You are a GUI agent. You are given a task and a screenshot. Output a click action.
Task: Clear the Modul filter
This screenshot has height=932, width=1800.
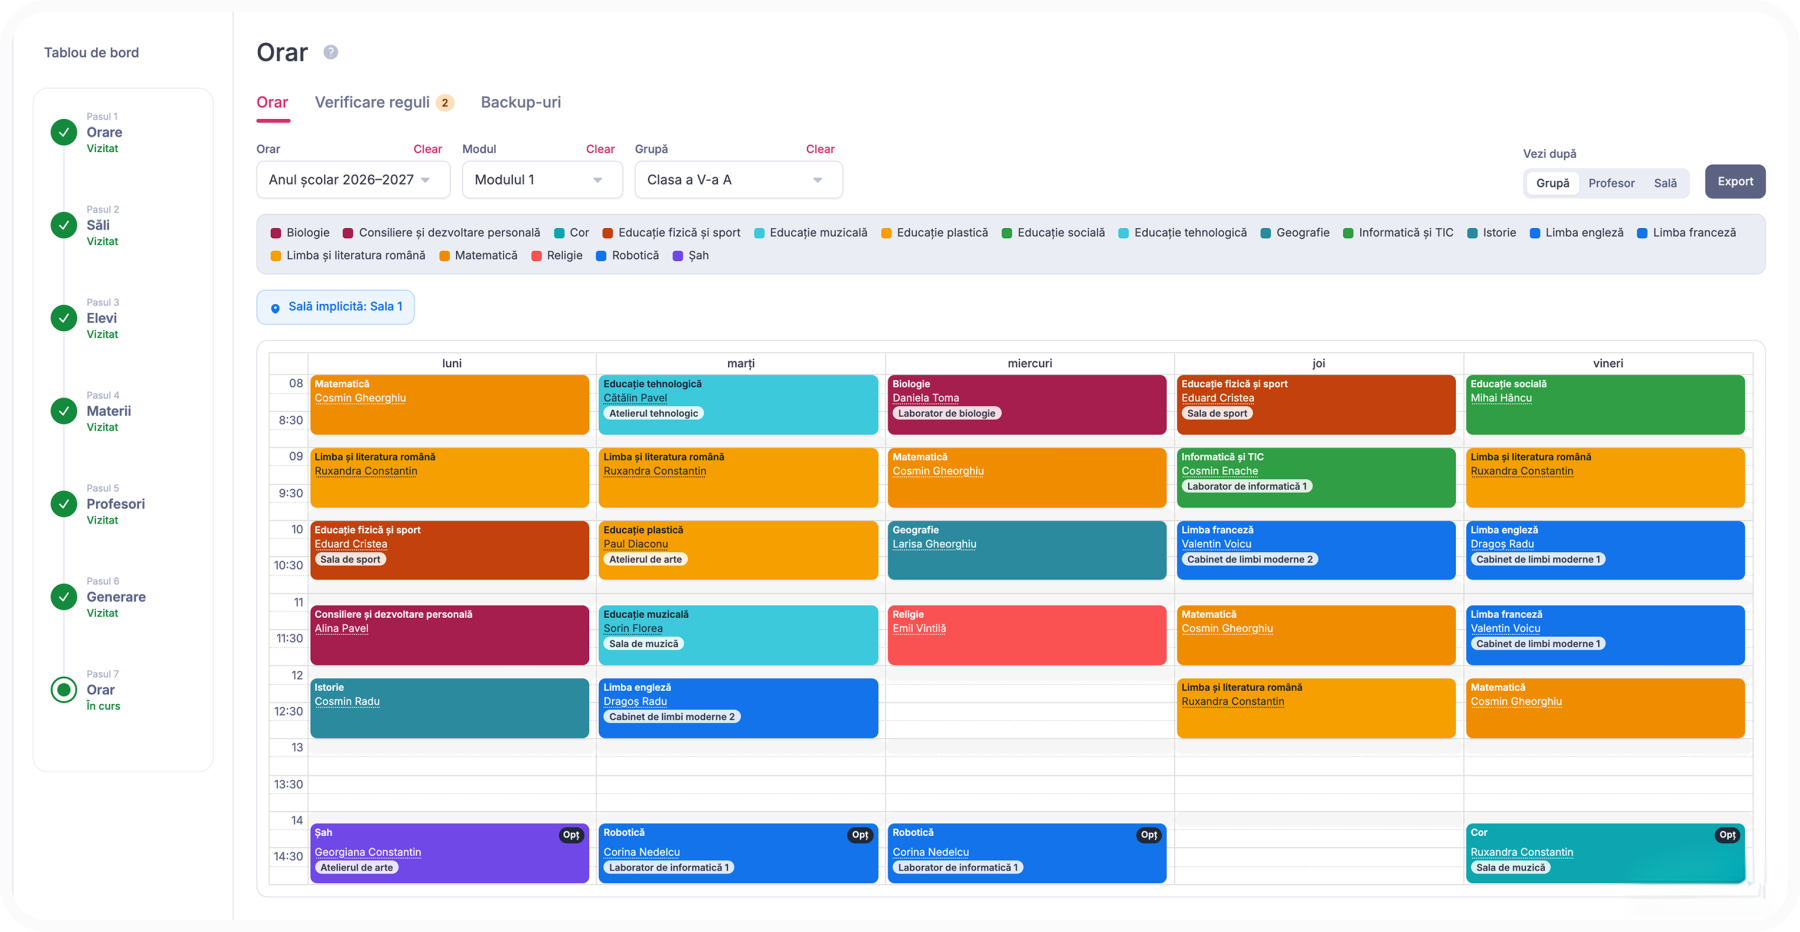point(600,149)
